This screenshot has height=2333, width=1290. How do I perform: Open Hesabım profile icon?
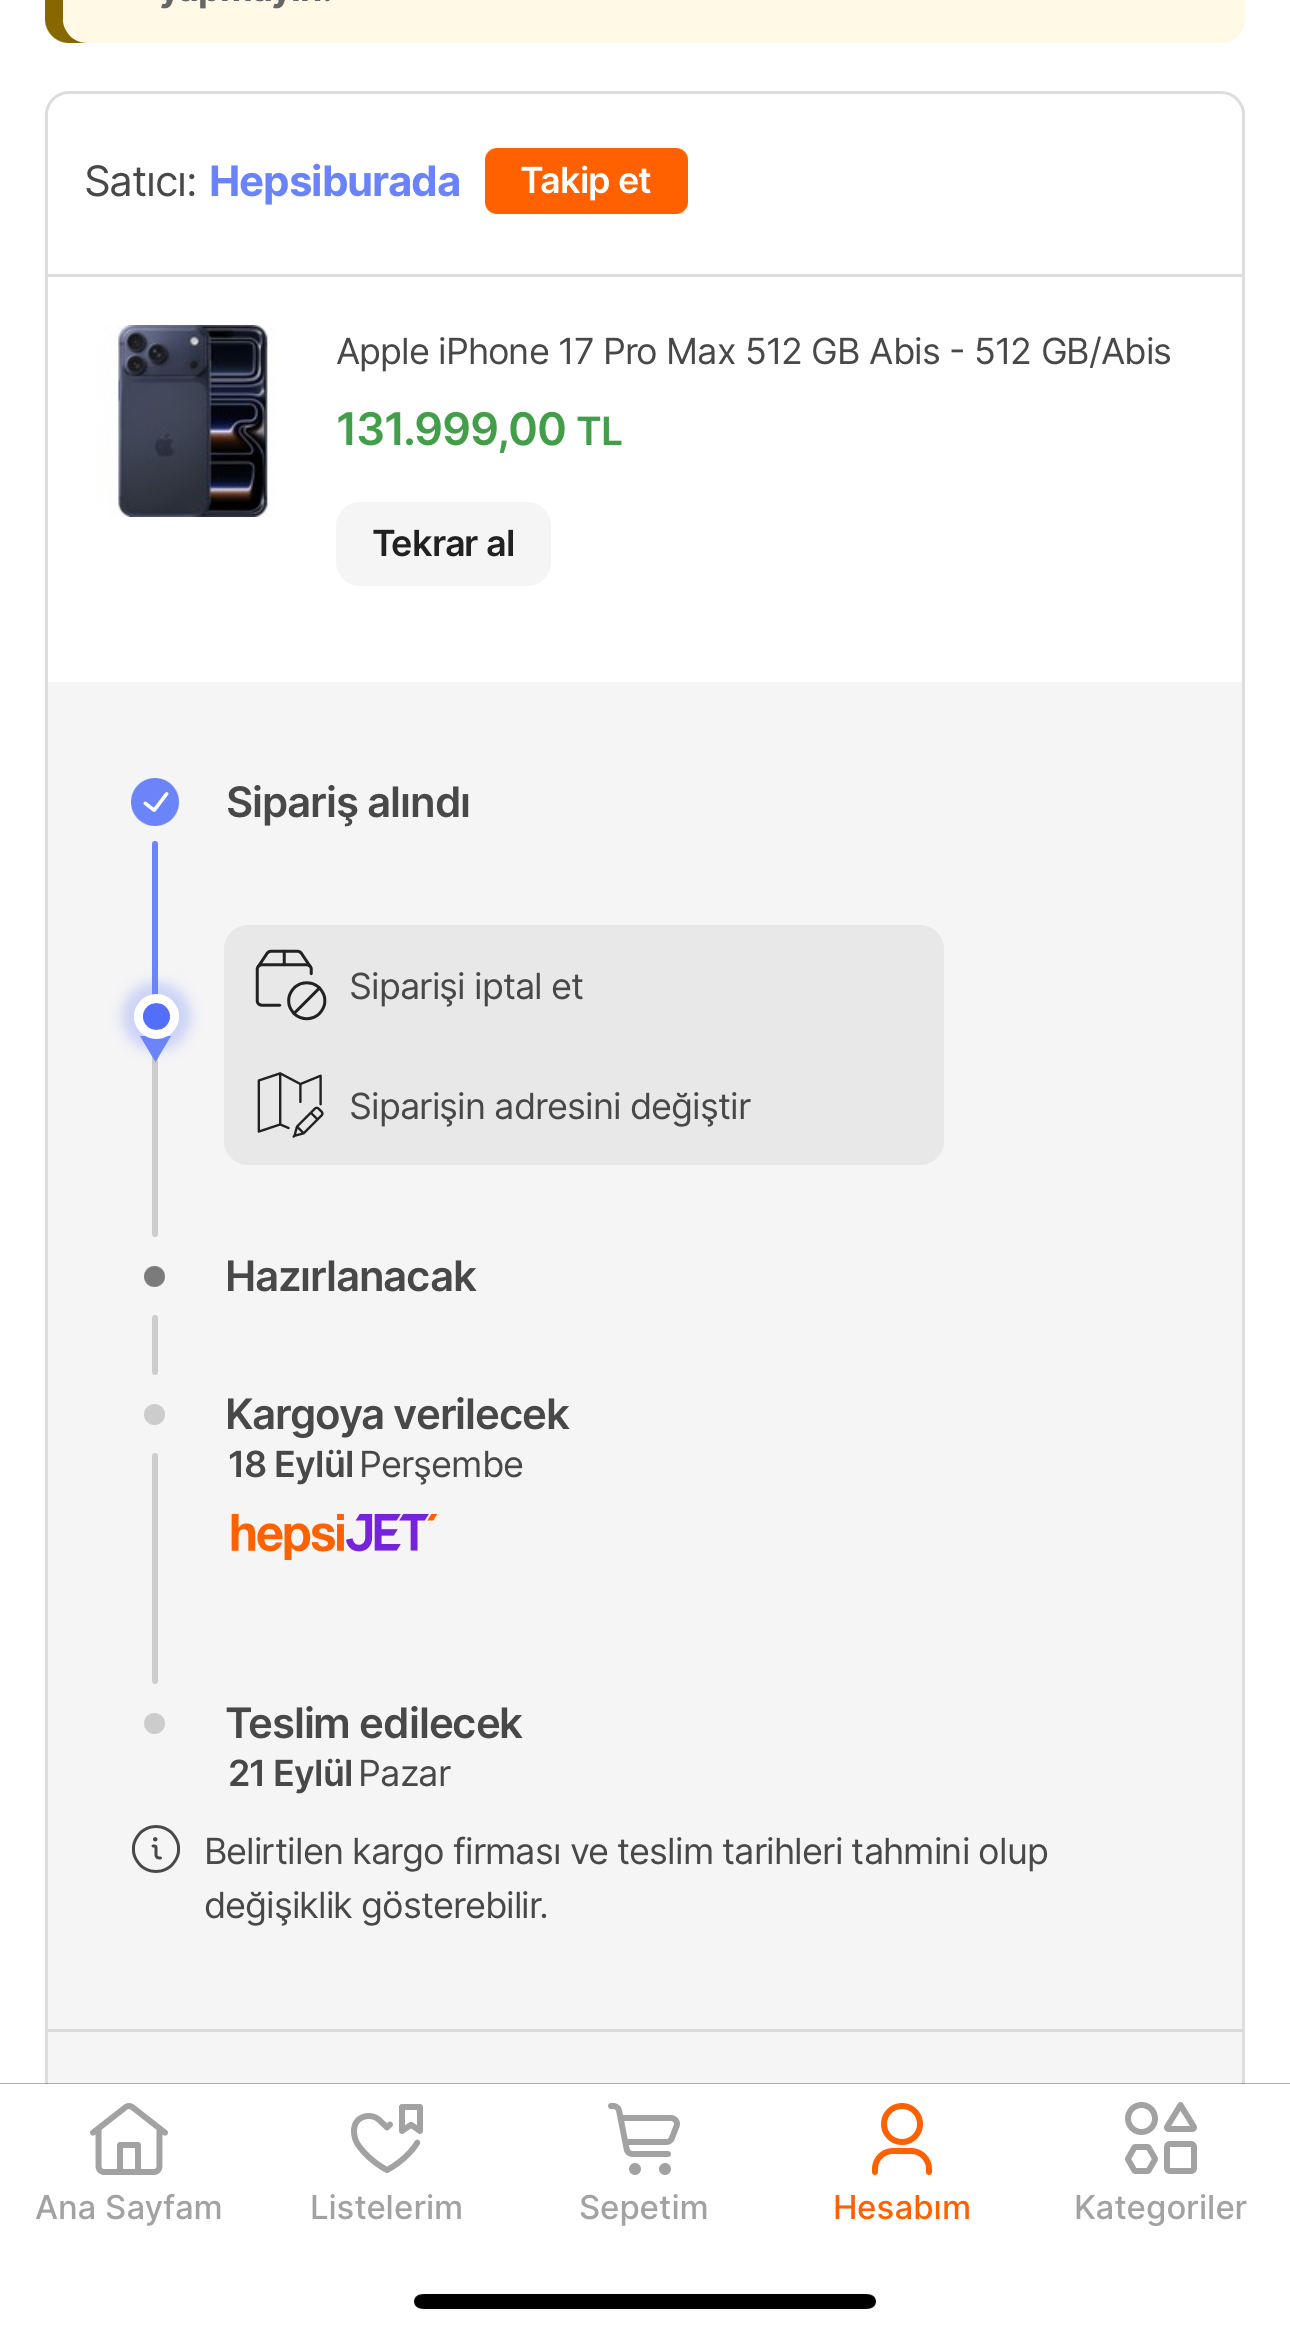point(902,2140)
